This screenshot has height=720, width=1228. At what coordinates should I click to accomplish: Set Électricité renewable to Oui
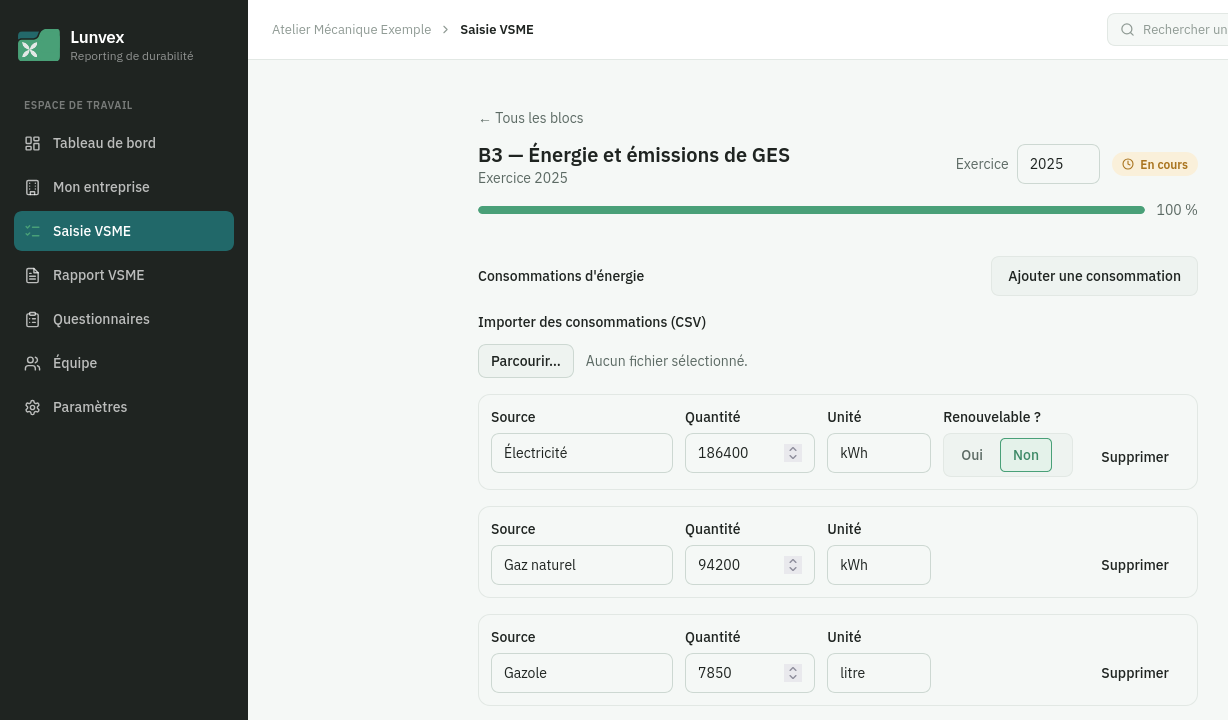972,455
